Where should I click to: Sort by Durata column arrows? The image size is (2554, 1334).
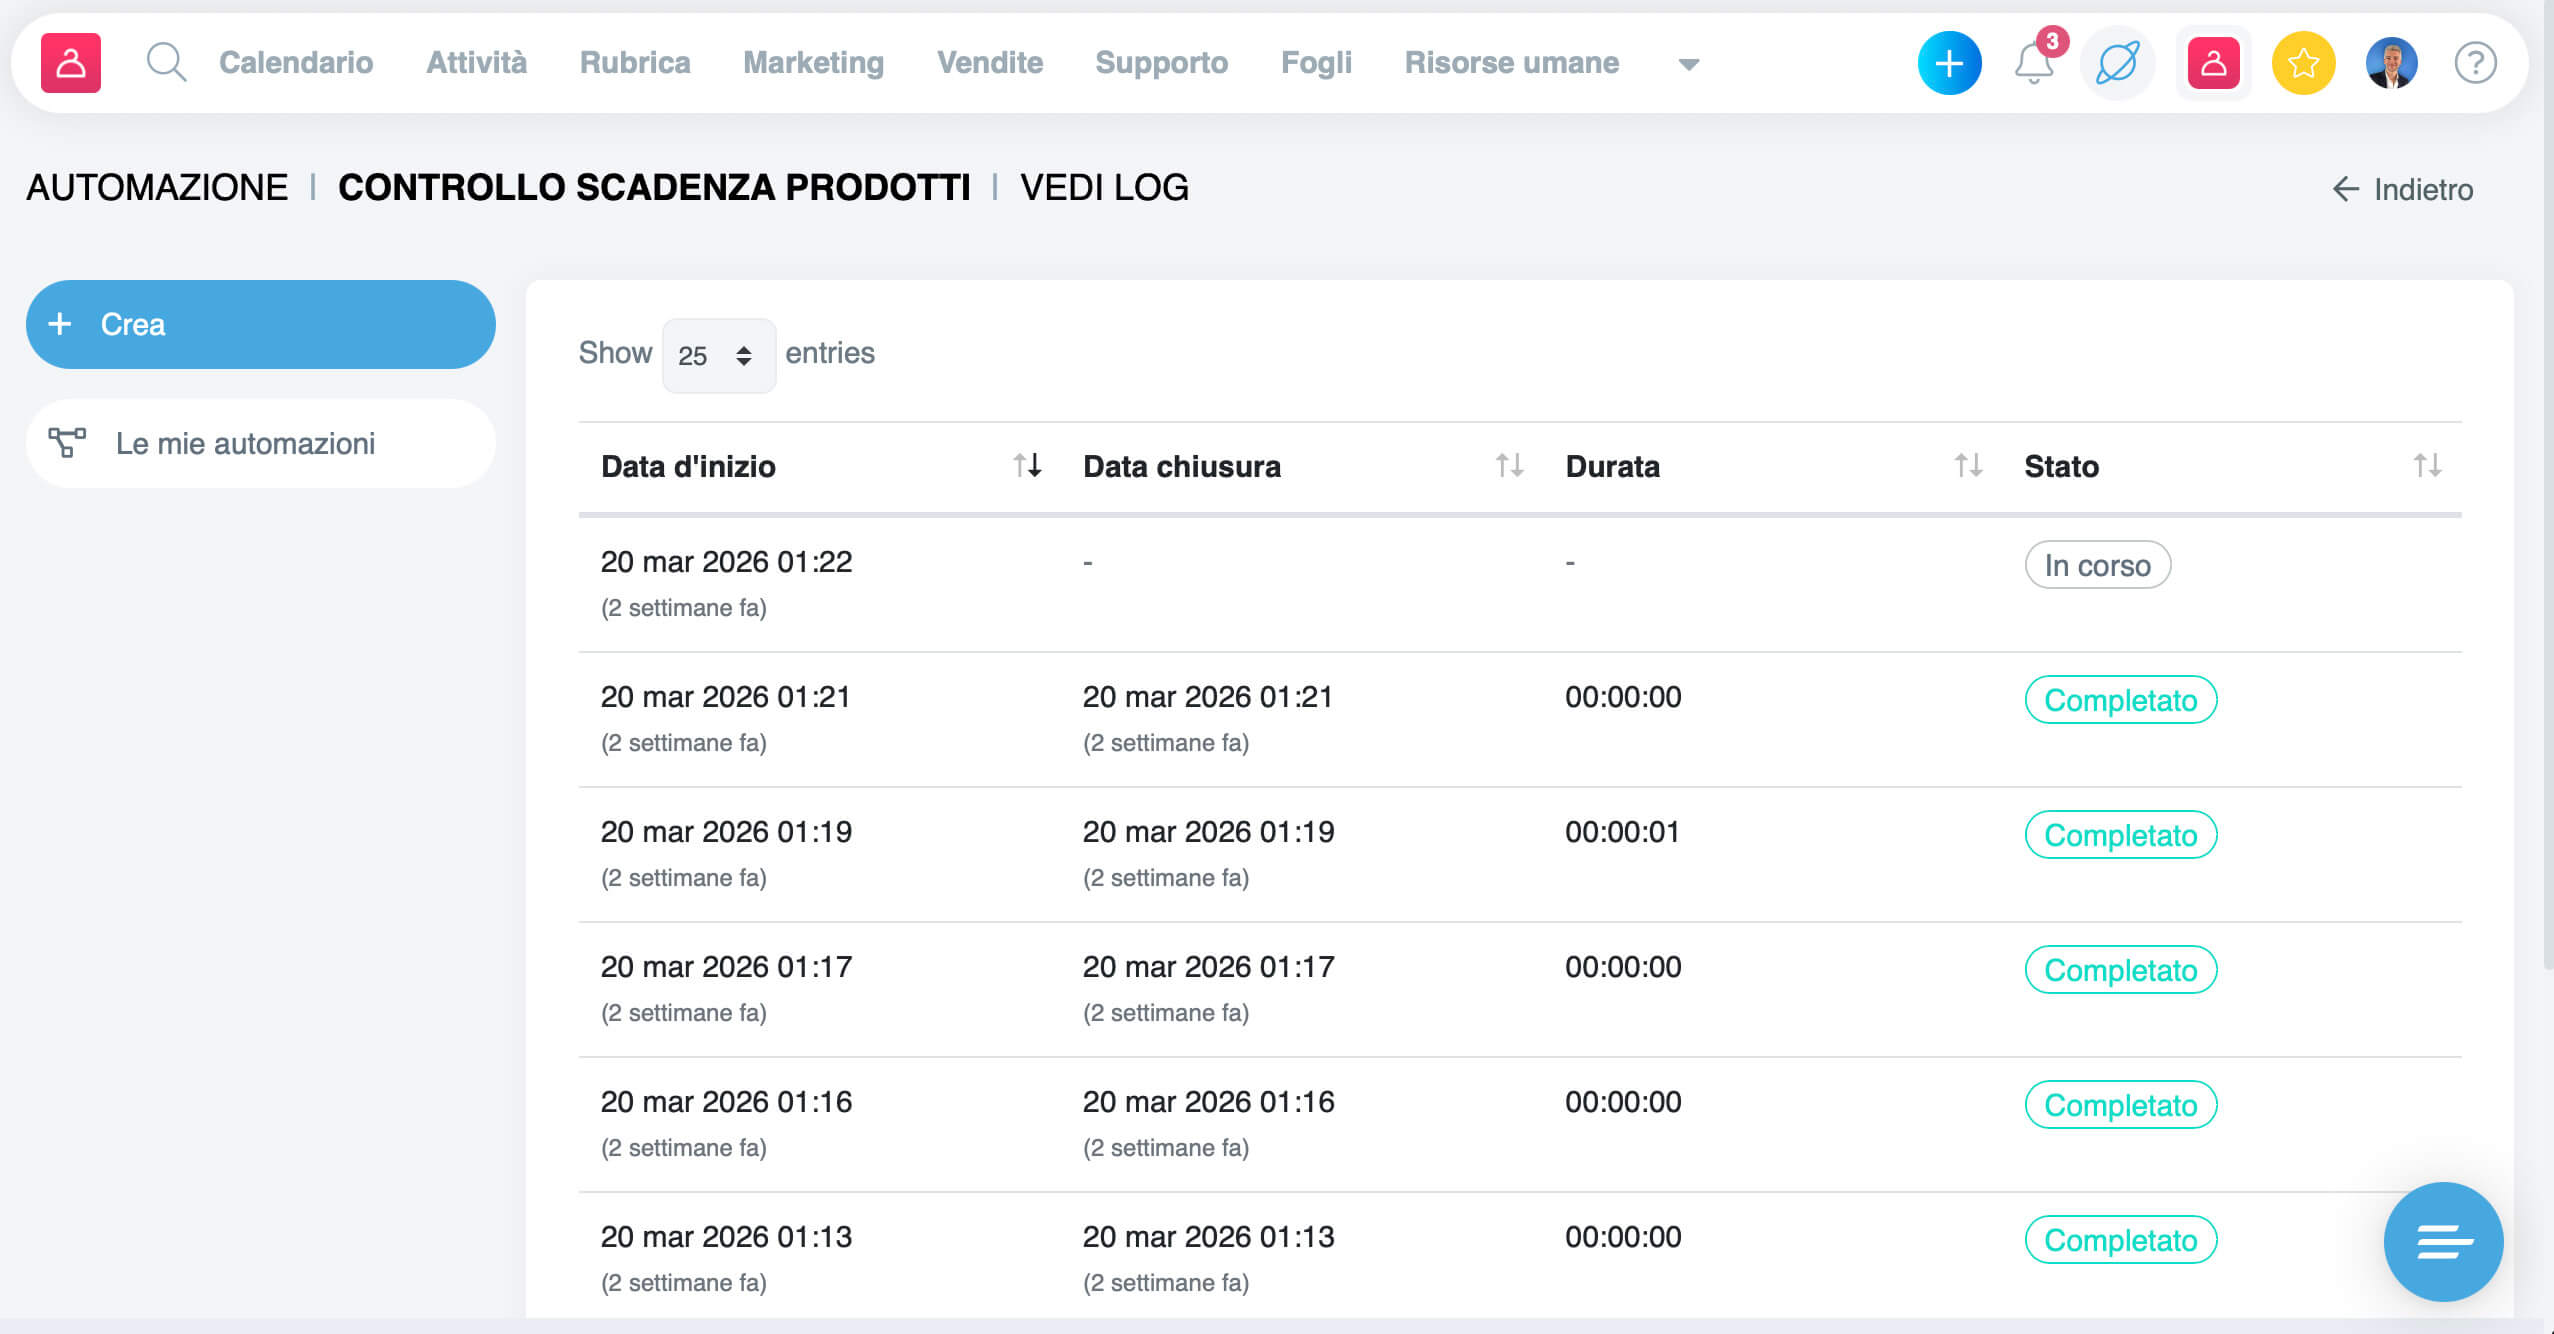pos(1967,465)
